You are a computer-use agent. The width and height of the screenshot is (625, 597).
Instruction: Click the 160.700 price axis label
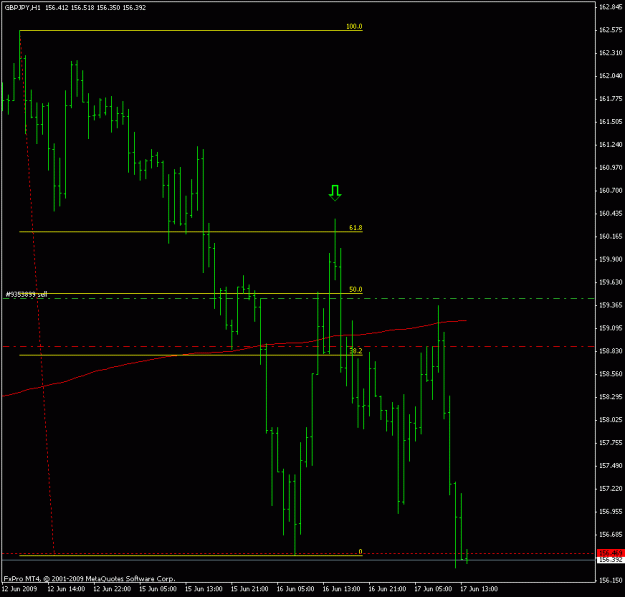(x=611, y=190)
